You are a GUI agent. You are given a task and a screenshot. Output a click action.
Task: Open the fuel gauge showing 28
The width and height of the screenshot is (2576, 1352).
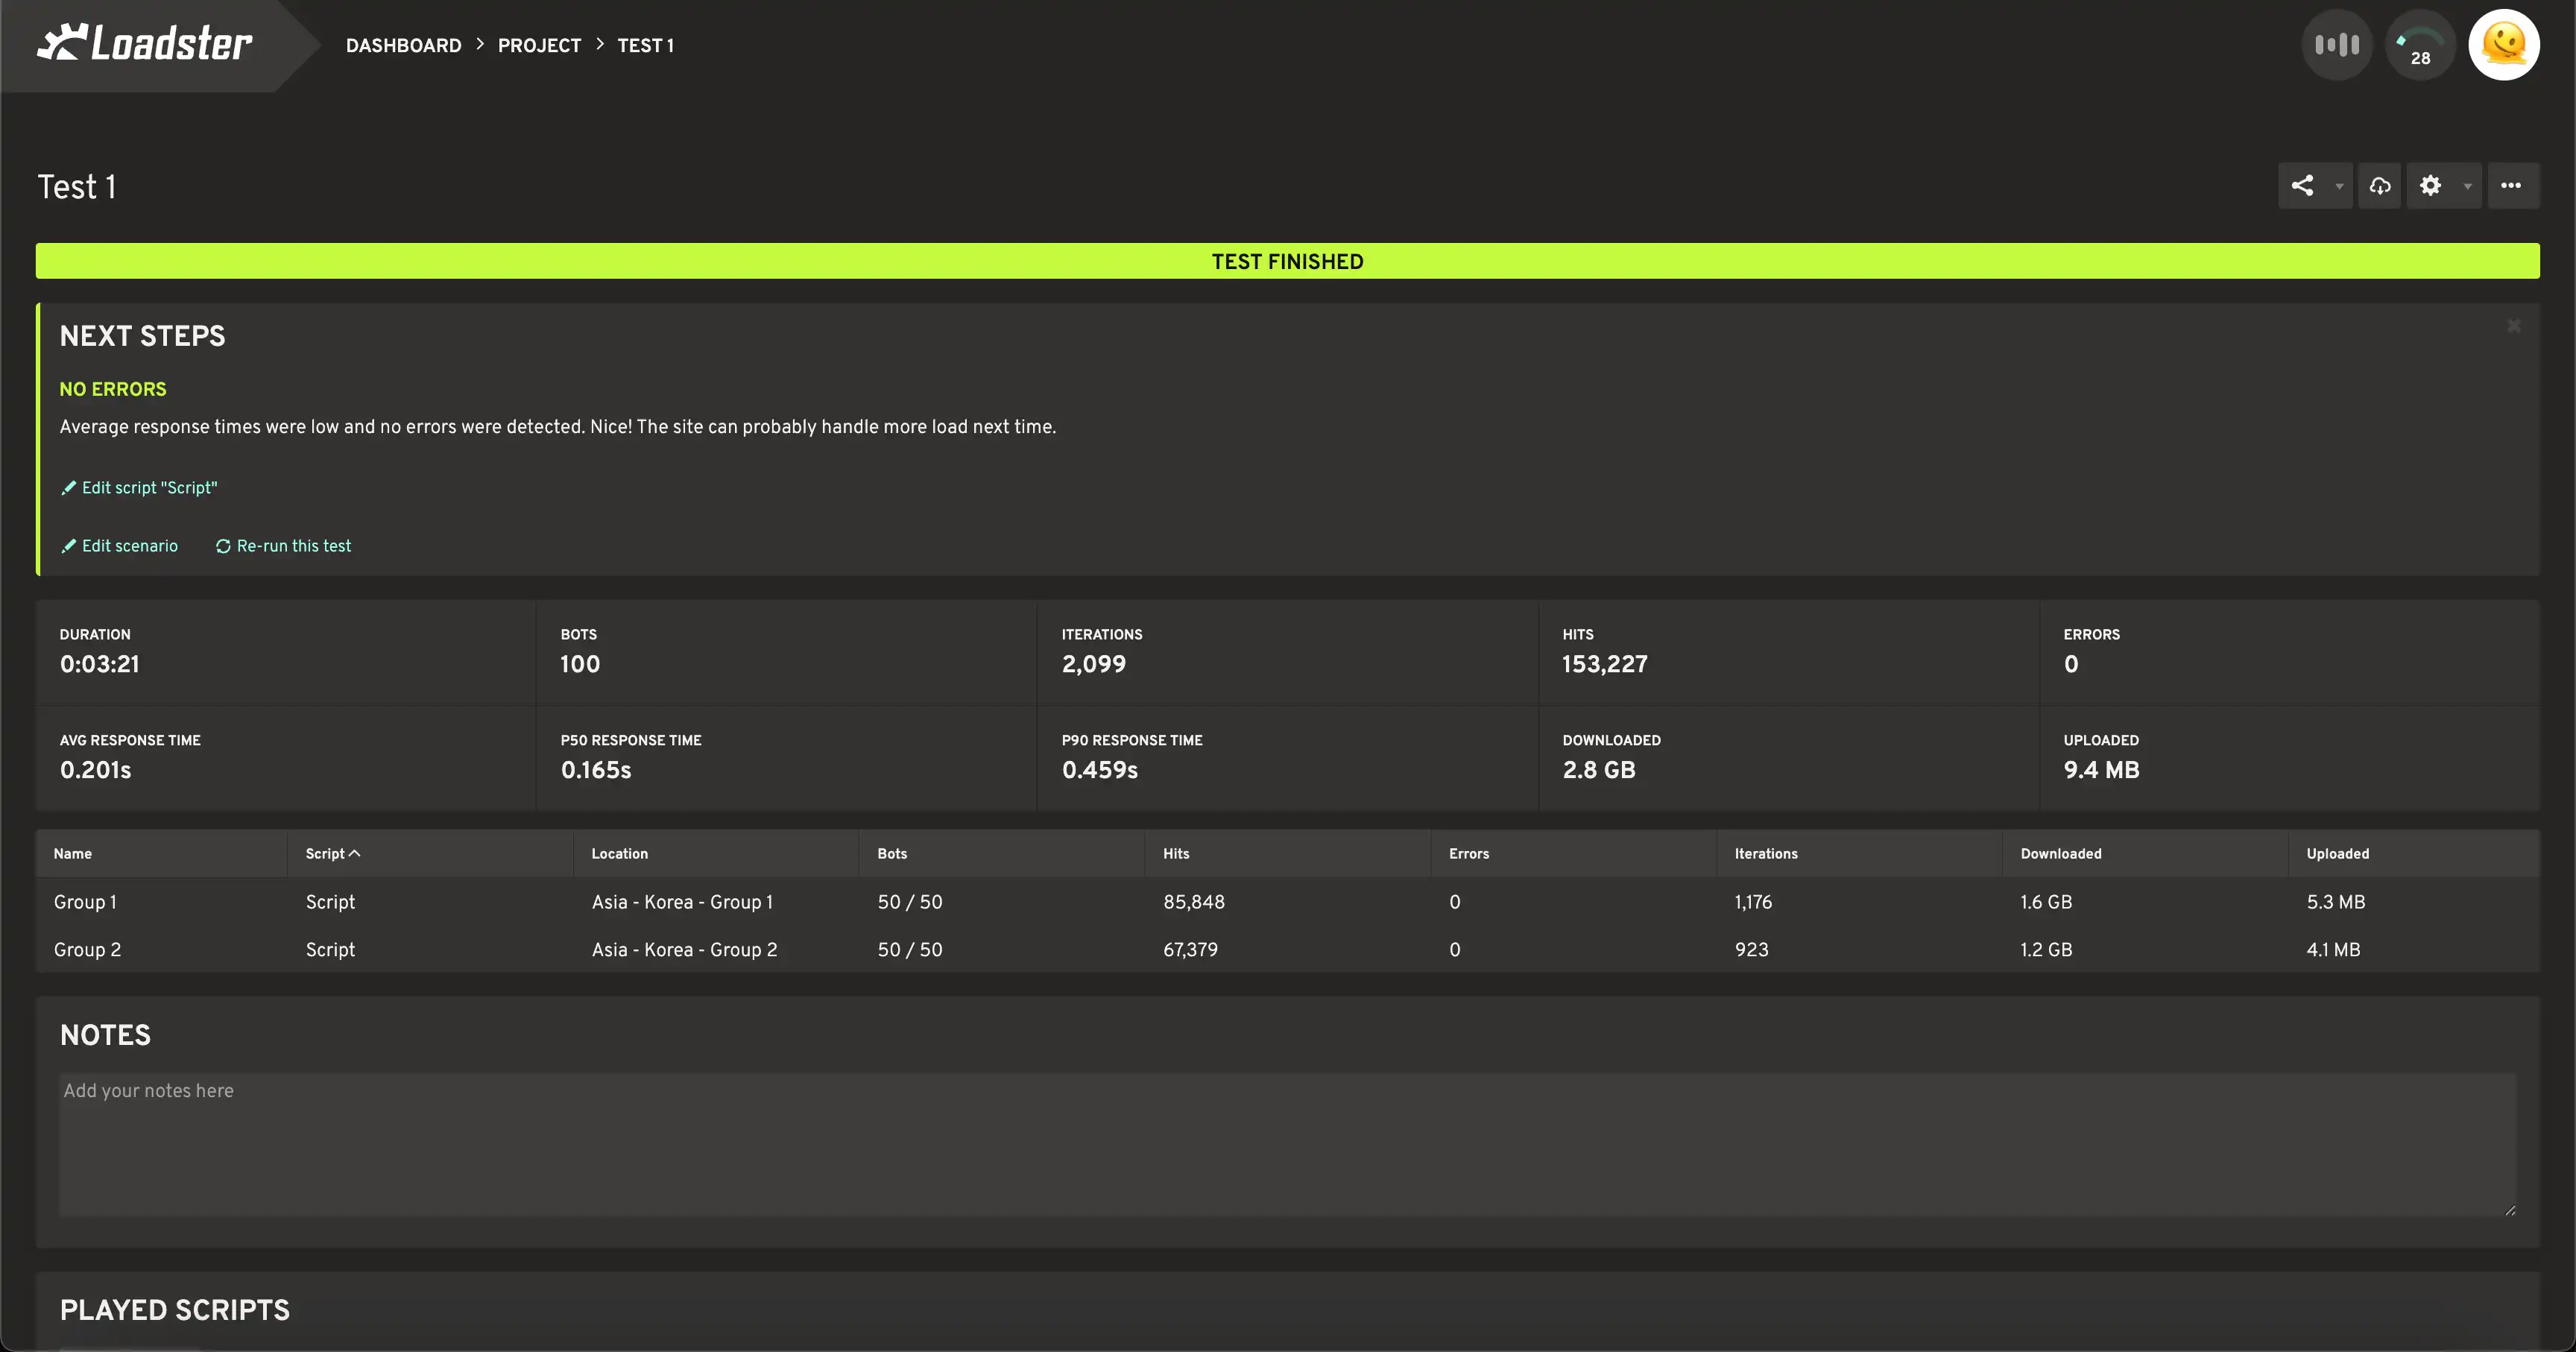click(x=2420, y=45)
